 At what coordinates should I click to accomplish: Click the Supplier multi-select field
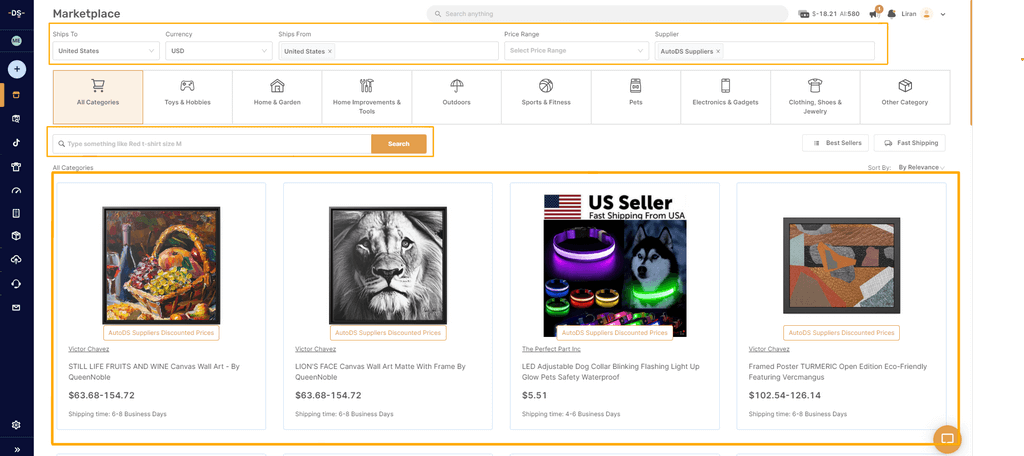pos(765,50)
